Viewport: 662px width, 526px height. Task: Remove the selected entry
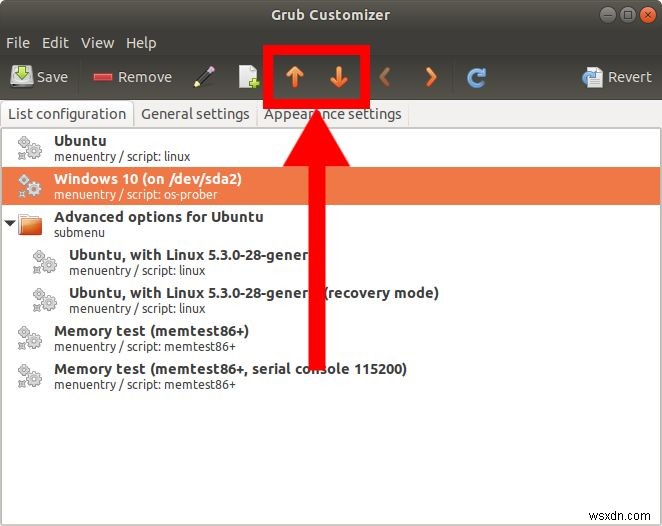pyautogui.click(x=132, y=77)
